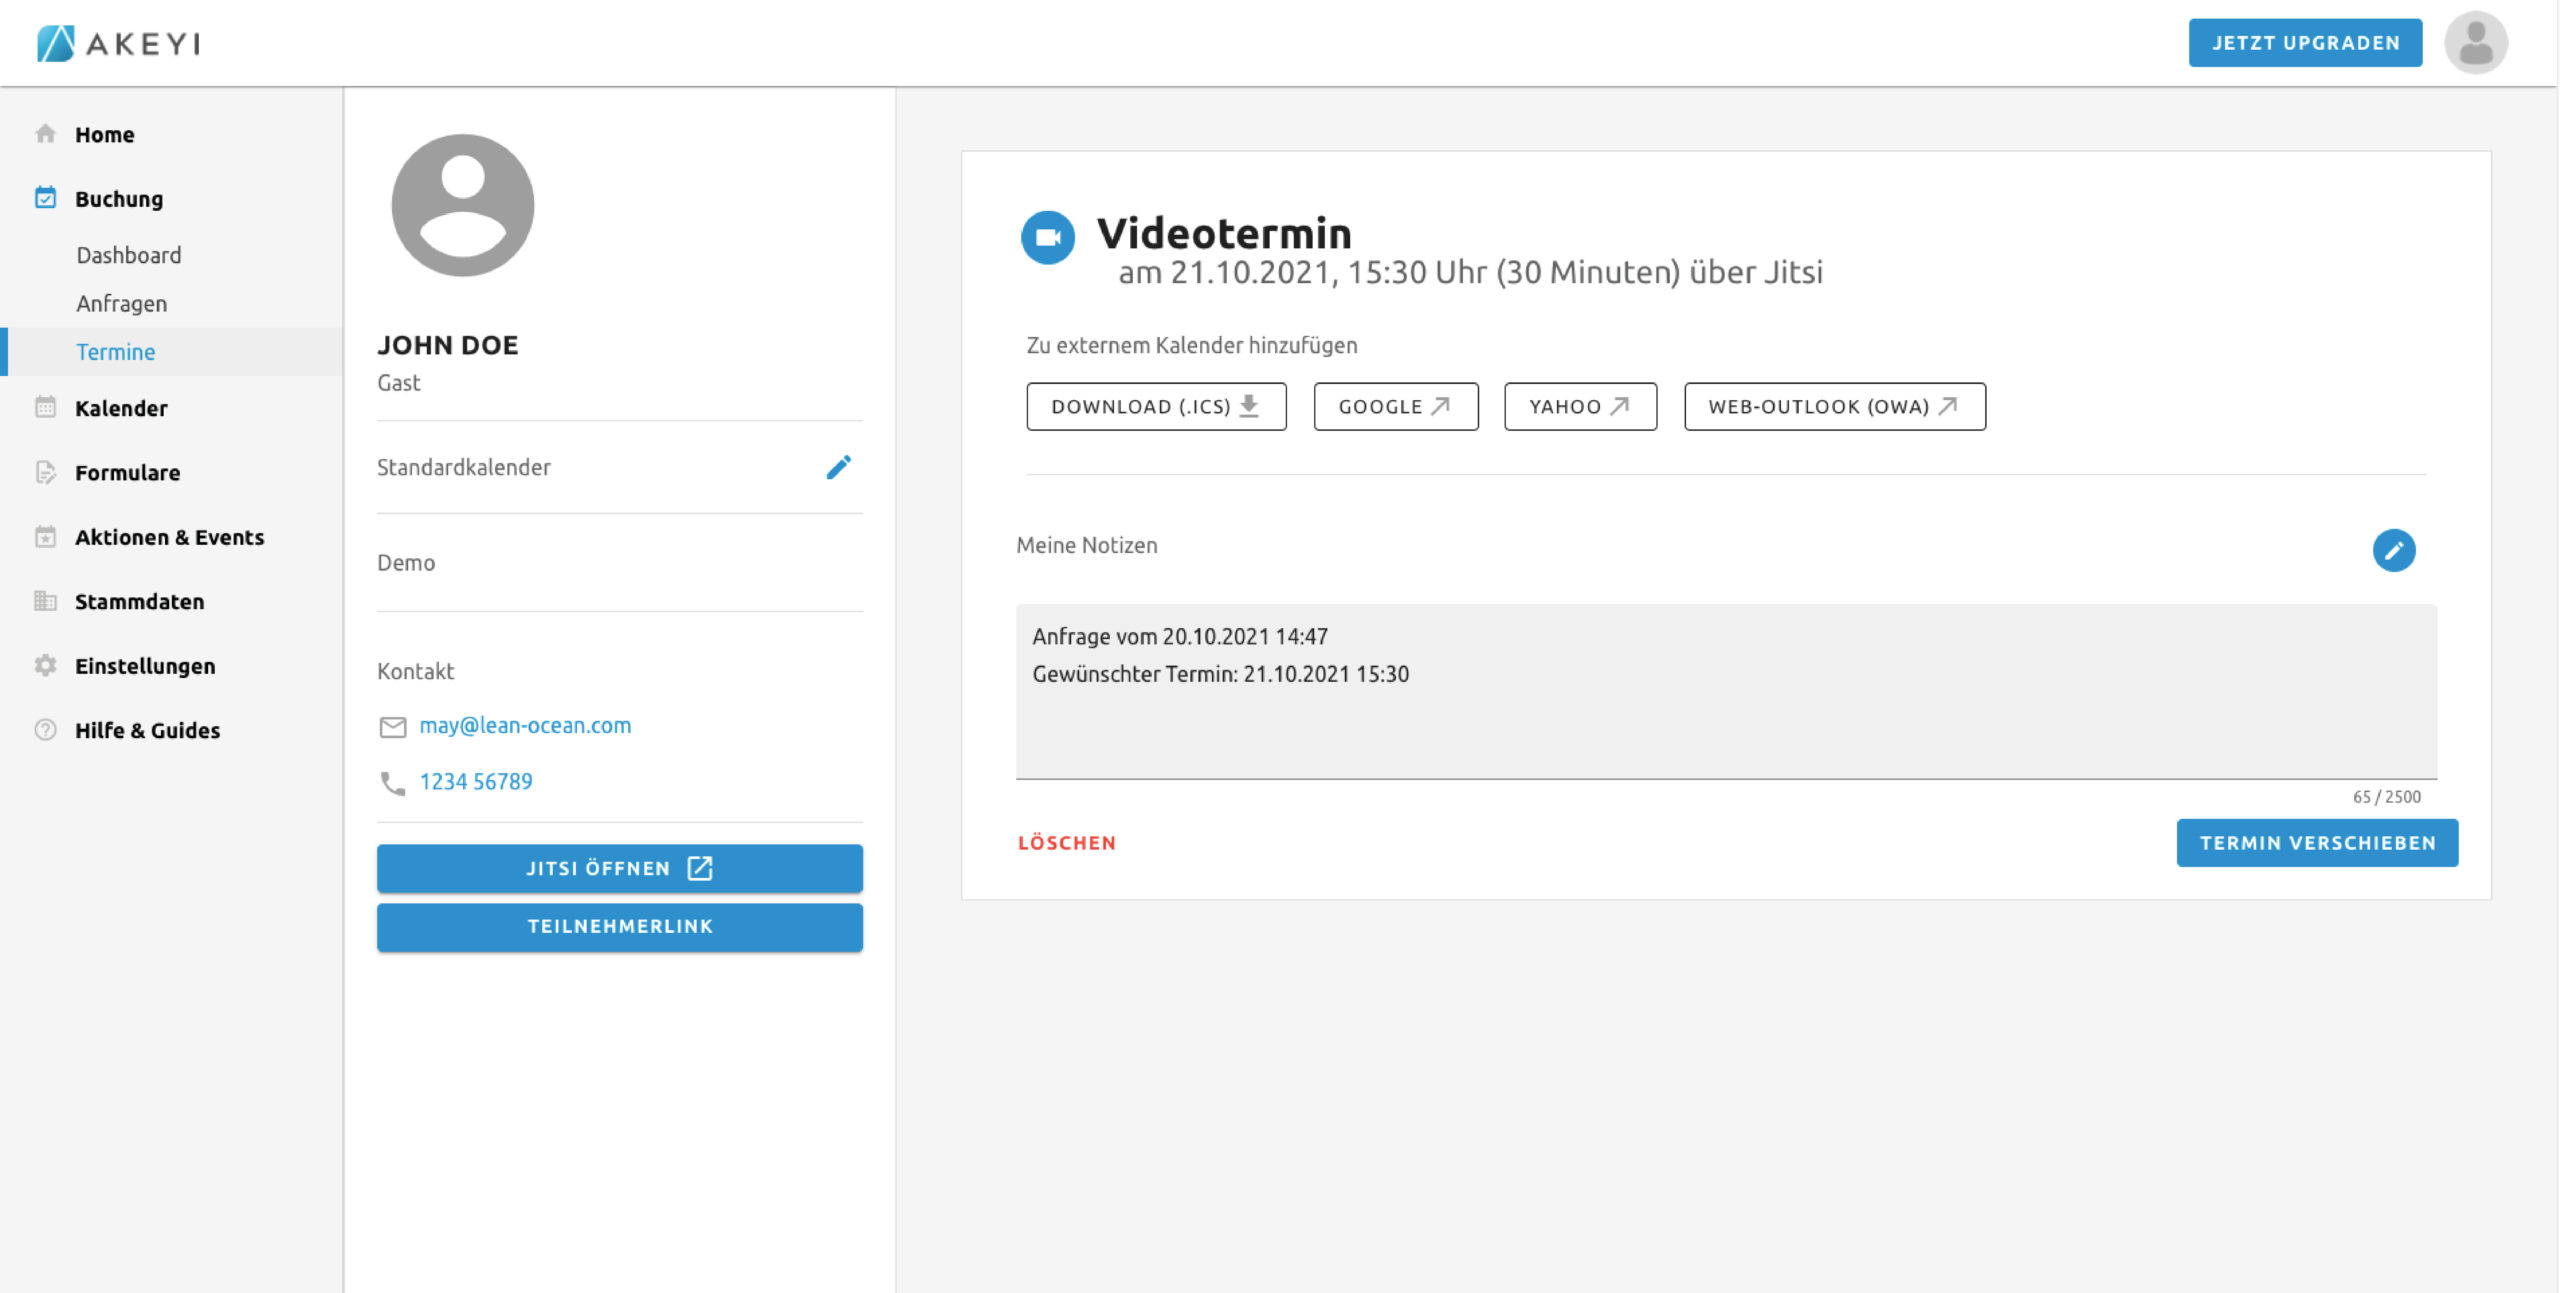
Task: Go to Anfragen in sidebar
Action: pyautogui.click(x=121, y=303)
